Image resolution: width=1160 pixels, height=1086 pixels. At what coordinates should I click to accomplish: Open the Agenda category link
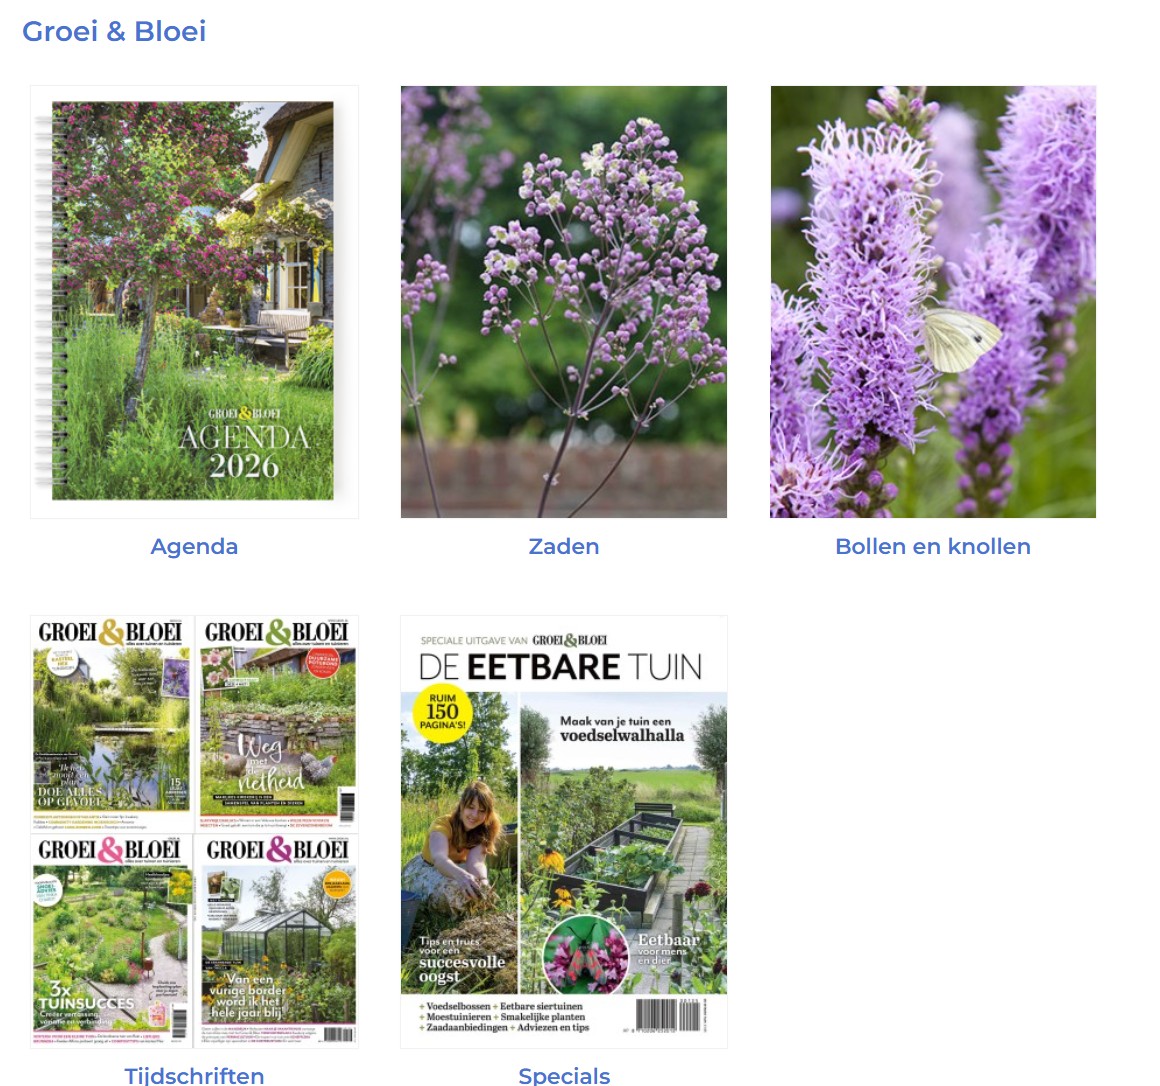click(194, 547)
